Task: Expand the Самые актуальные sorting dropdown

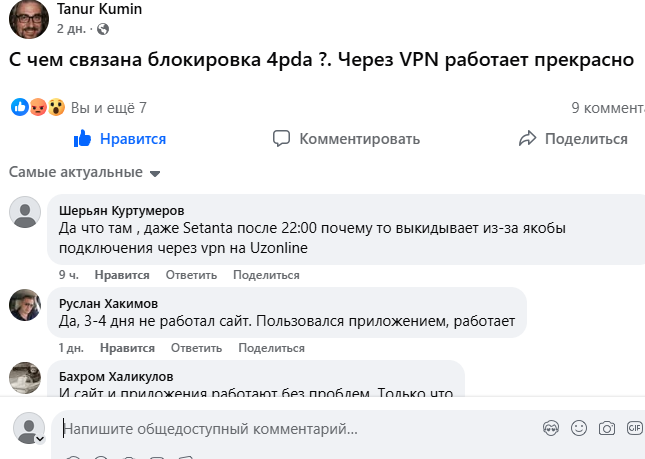Action: click(x=154, y=173)
